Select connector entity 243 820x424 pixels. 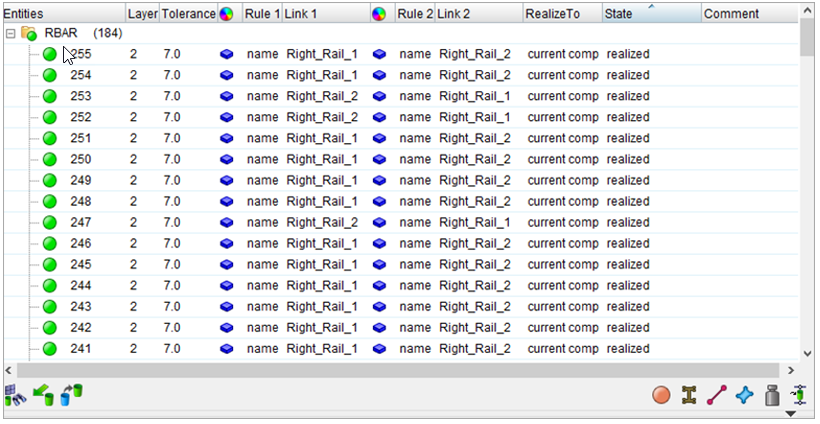[x=81, y=306]
